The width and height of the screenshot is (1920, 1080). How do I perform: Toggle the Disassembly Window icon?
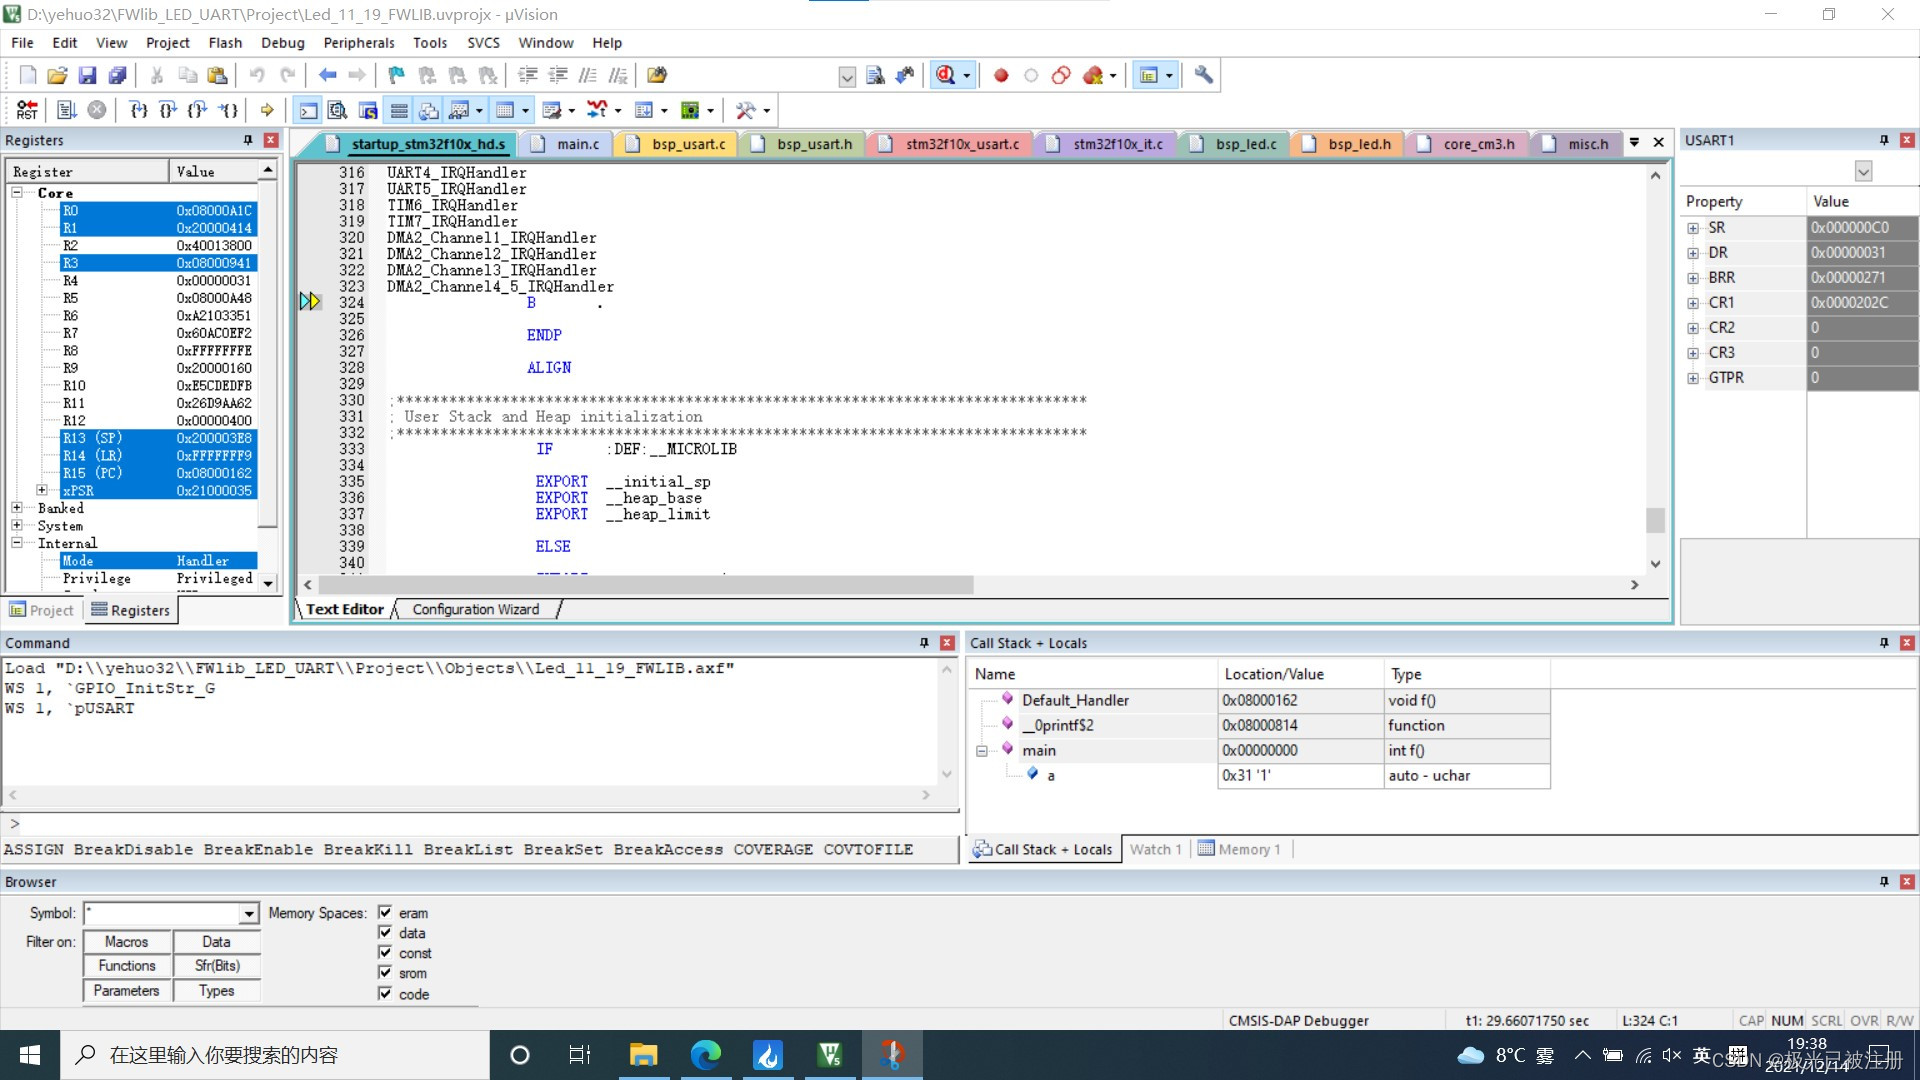click(x=338, y=110)
